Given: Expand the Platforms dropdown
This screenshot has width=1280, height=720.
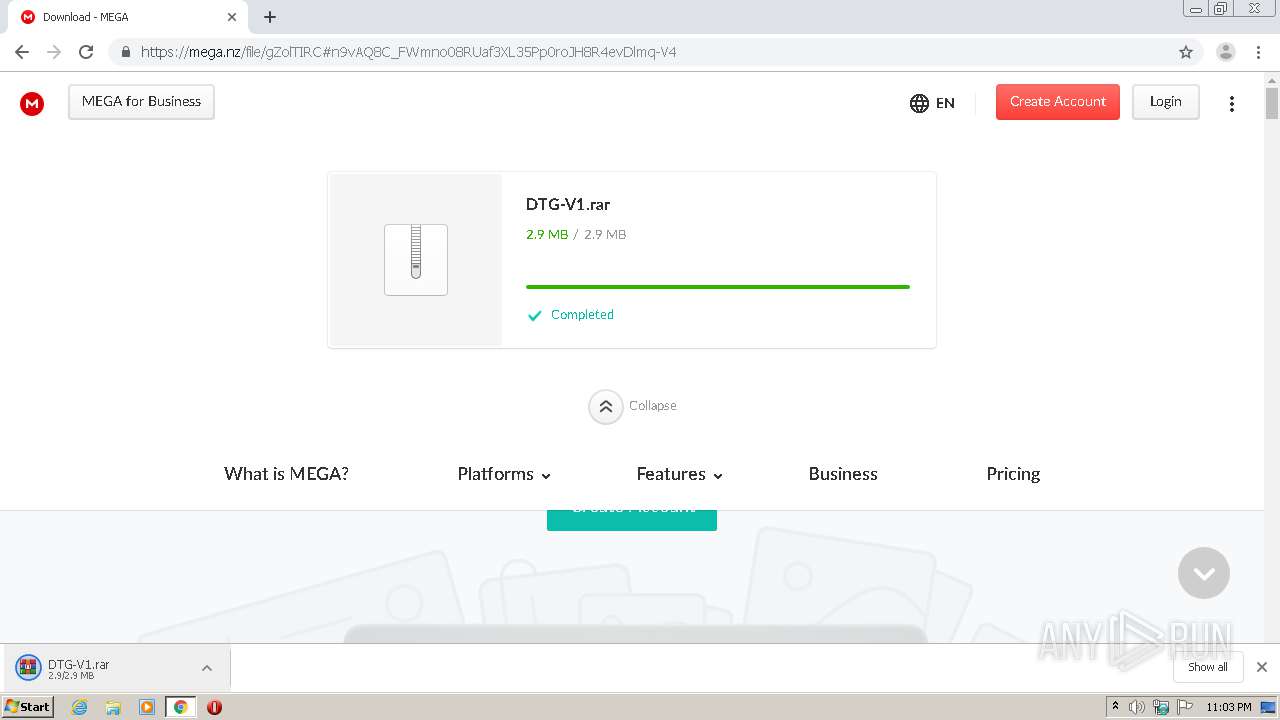Looking at the screenshot, I should [x=504, y=474].
